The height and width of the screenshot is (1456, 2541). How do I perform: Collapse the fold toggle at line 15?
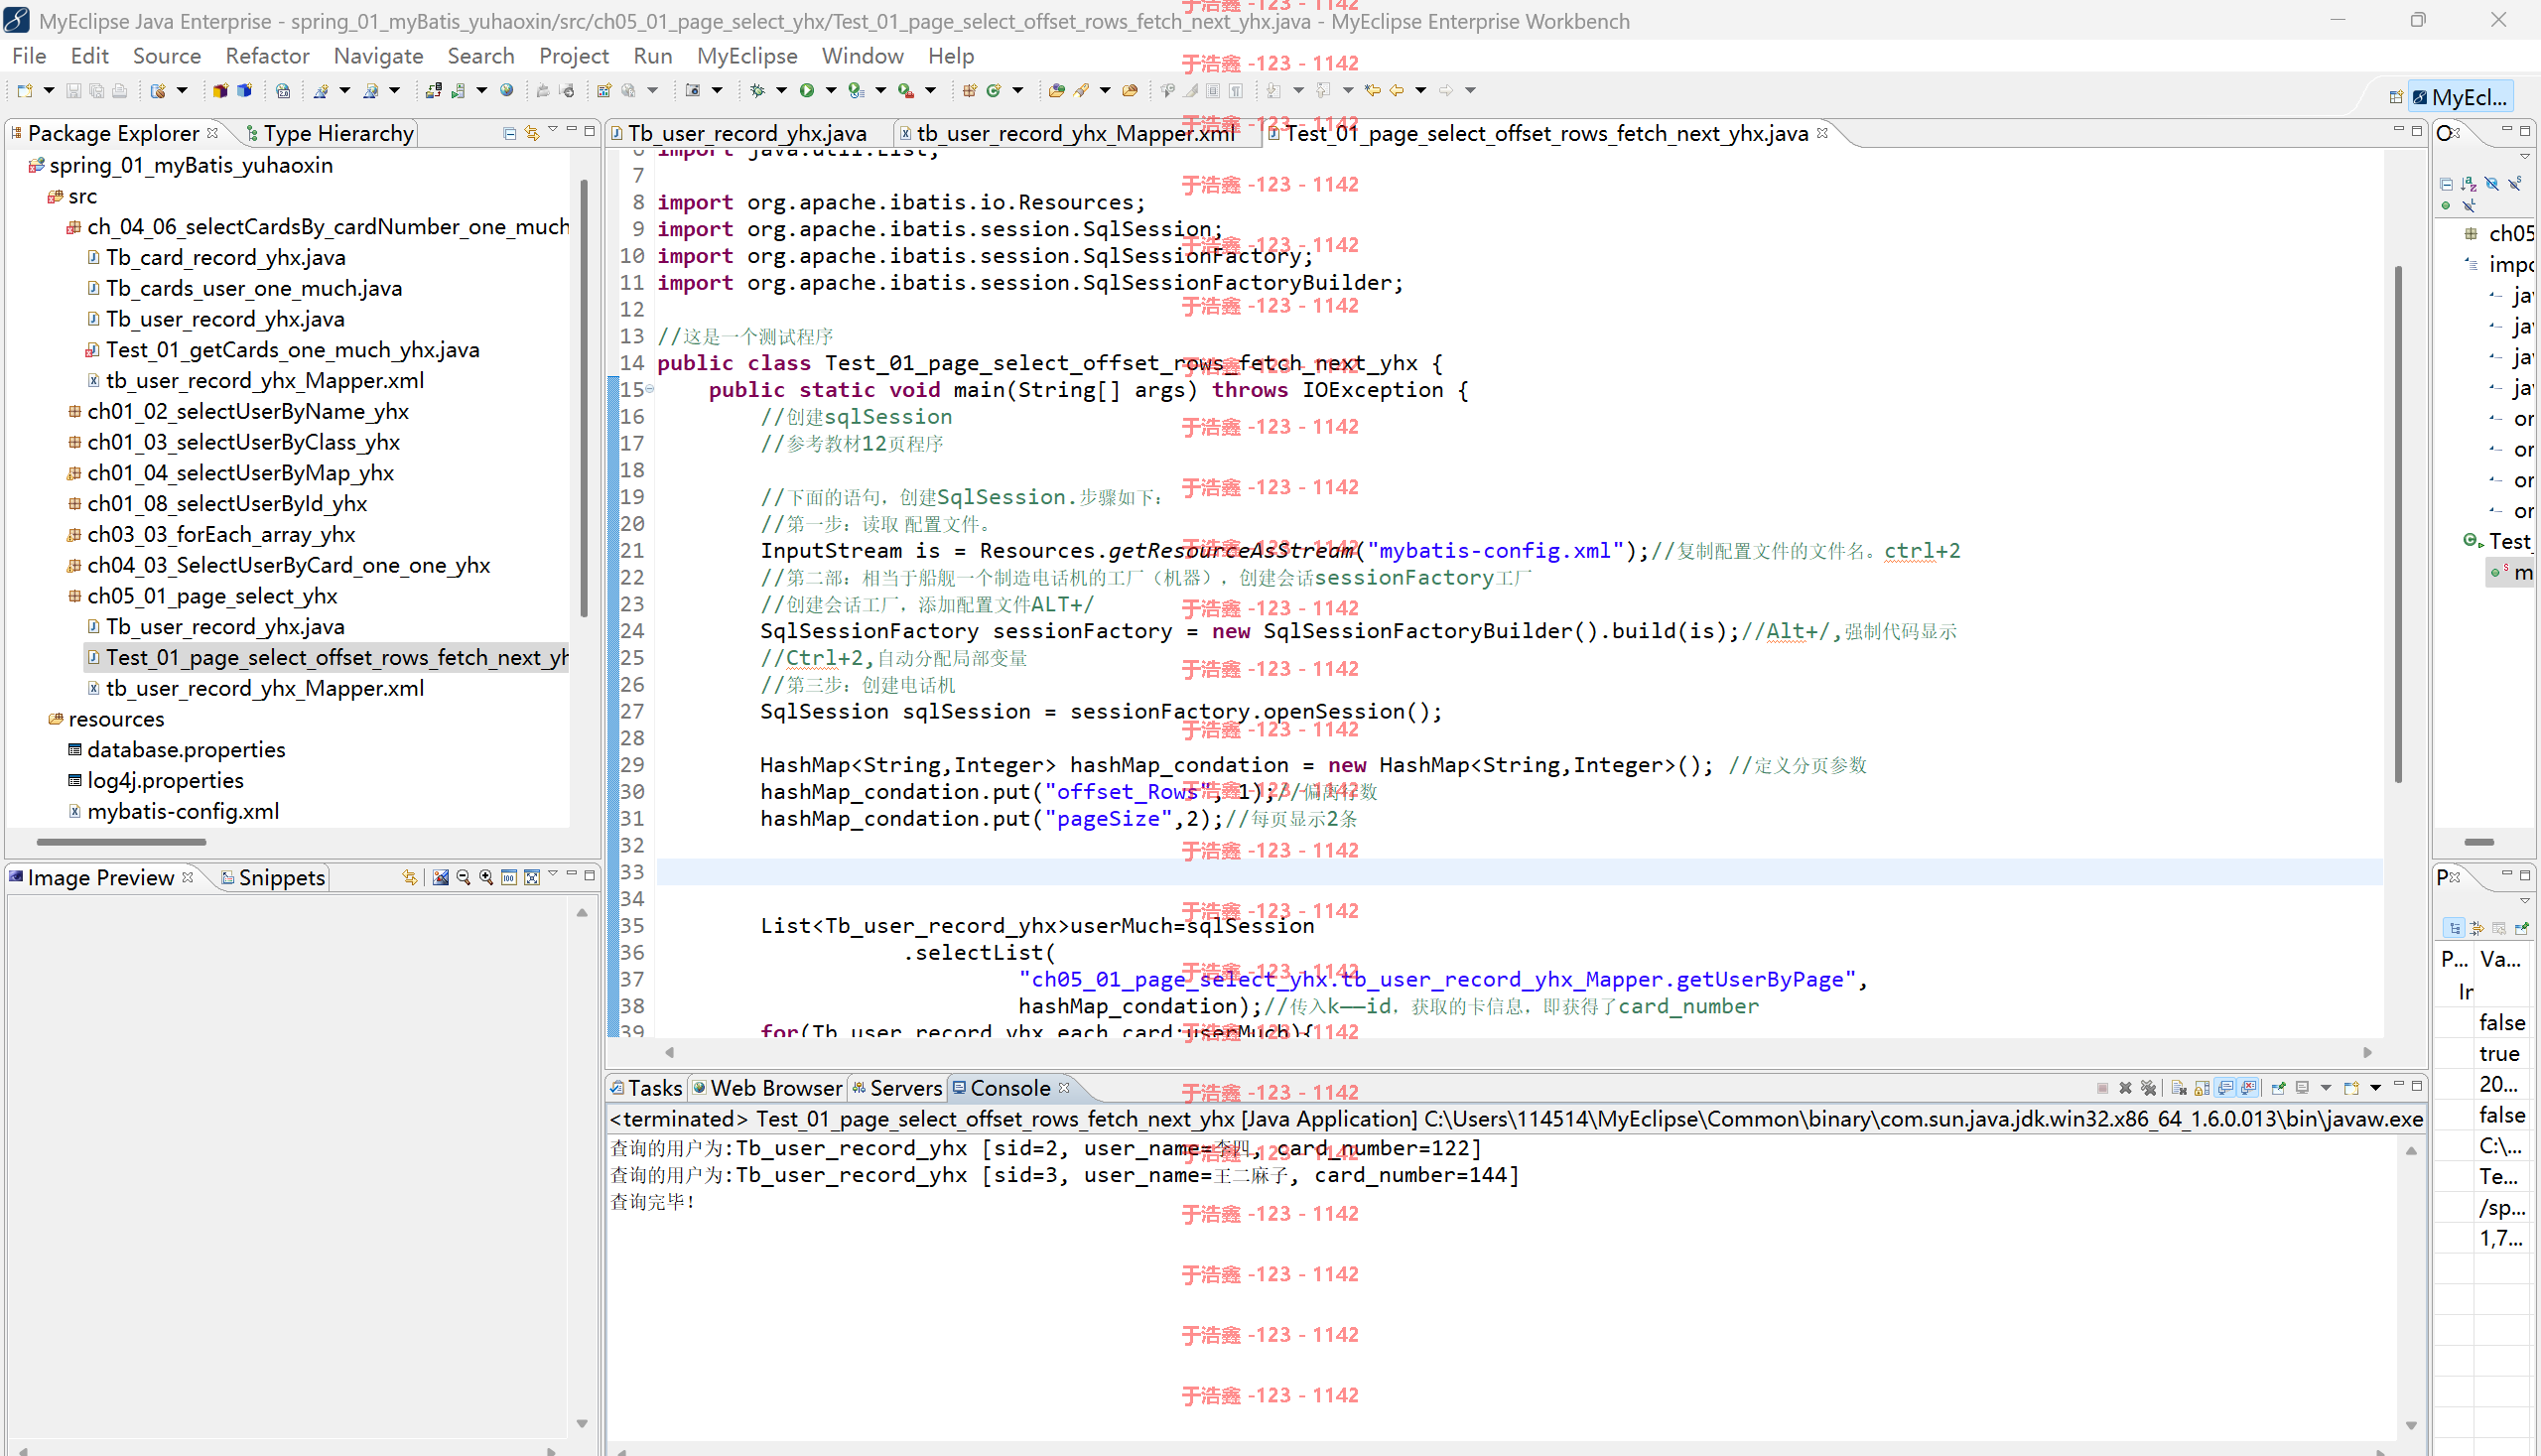tap(650, 390)
